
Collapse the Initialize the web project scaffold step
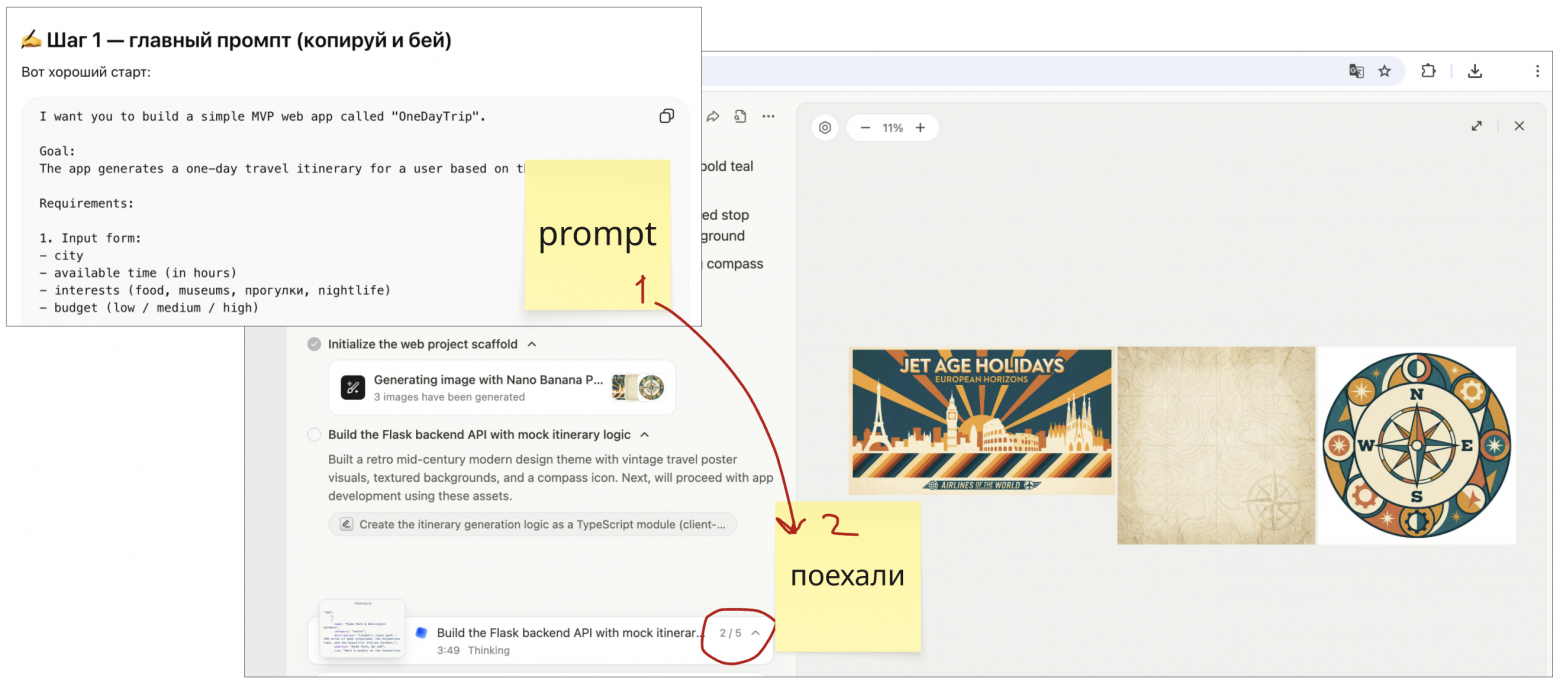pos(532,344)
